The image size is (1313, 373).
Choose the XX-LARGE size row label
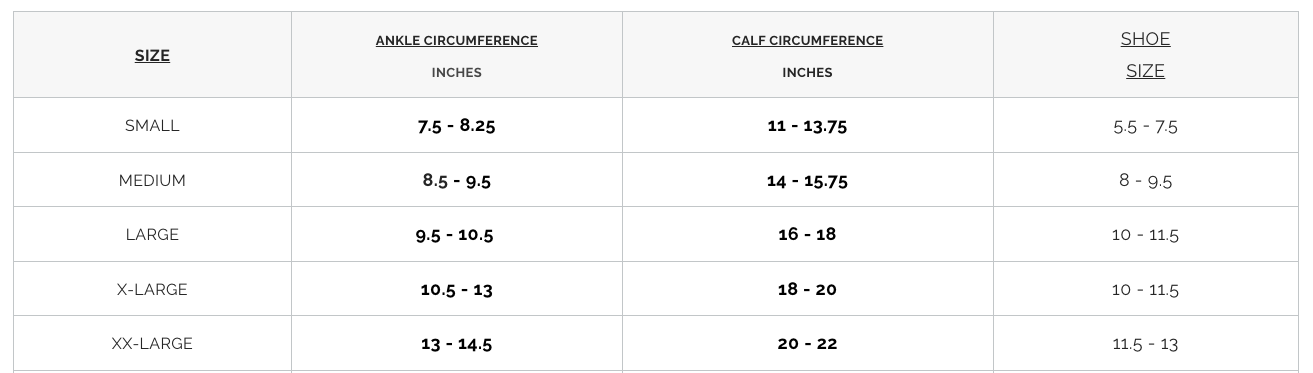pyautogui.click(x=152, y=344)
